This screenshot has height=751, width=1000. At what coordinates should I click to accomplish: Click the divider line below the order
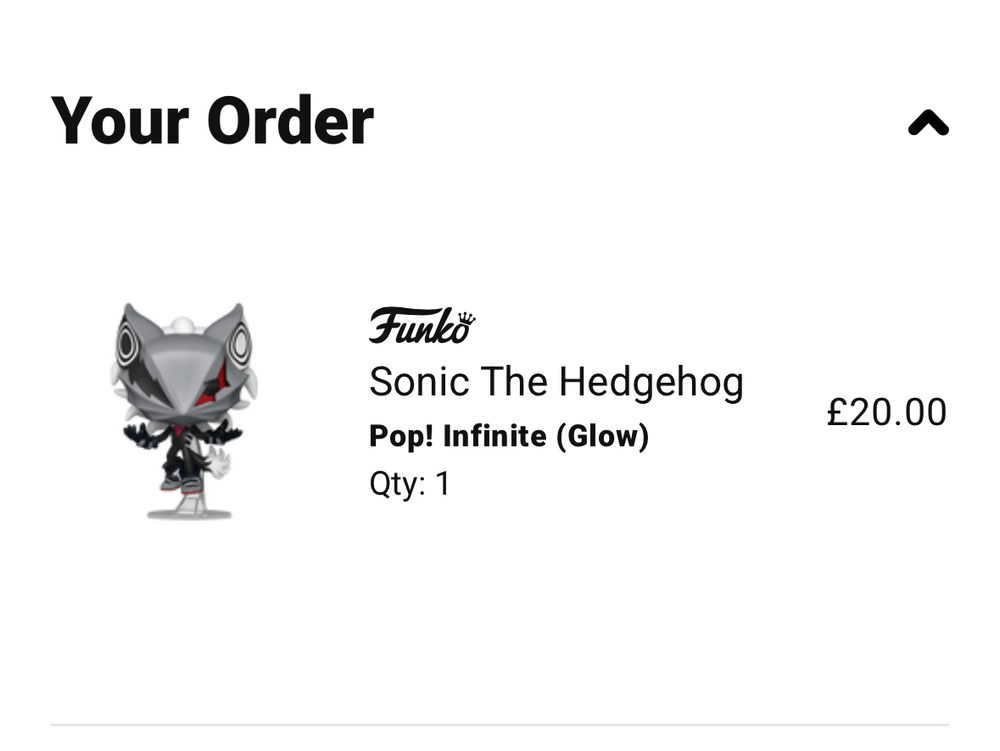pyautogui.click(x=500, y=724)
